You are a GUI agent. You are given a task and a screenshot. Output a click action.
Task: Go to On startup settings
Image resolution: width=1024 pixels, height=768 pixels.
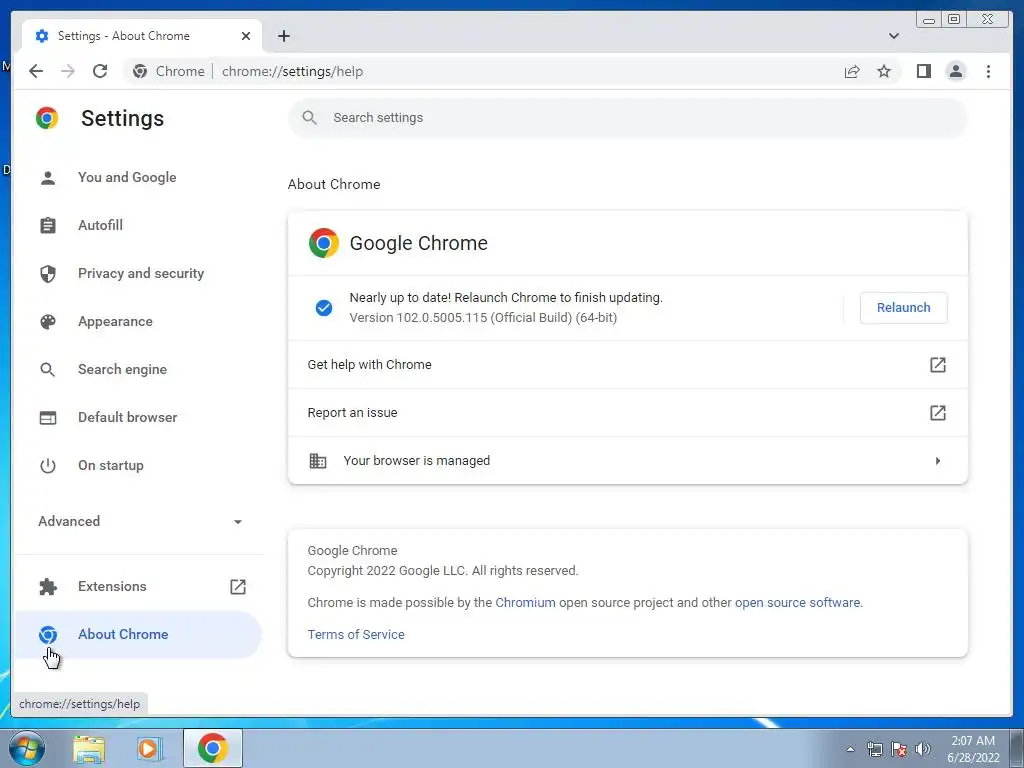pyautogui.click(x=138, y=466)
